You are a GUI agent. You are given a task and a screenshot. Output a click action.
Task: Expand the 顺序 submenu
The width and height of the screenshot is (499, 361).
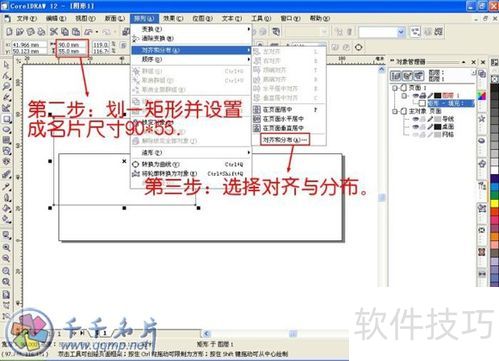[192, 59]
